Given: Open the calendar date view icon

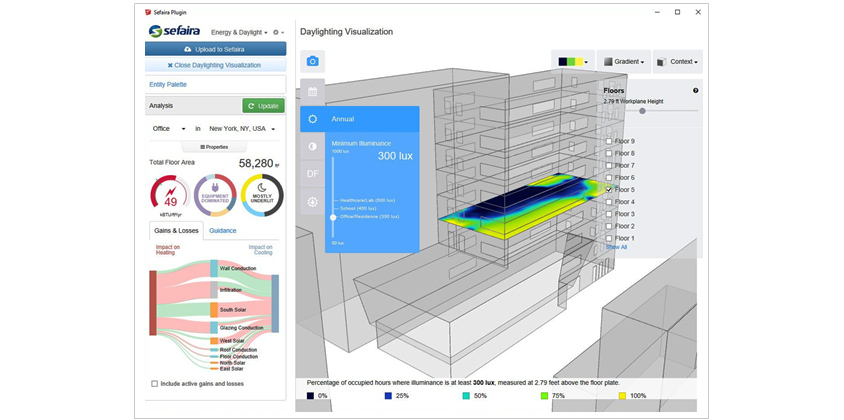Looking at the screenshot, I should click(x=313, y=91).
